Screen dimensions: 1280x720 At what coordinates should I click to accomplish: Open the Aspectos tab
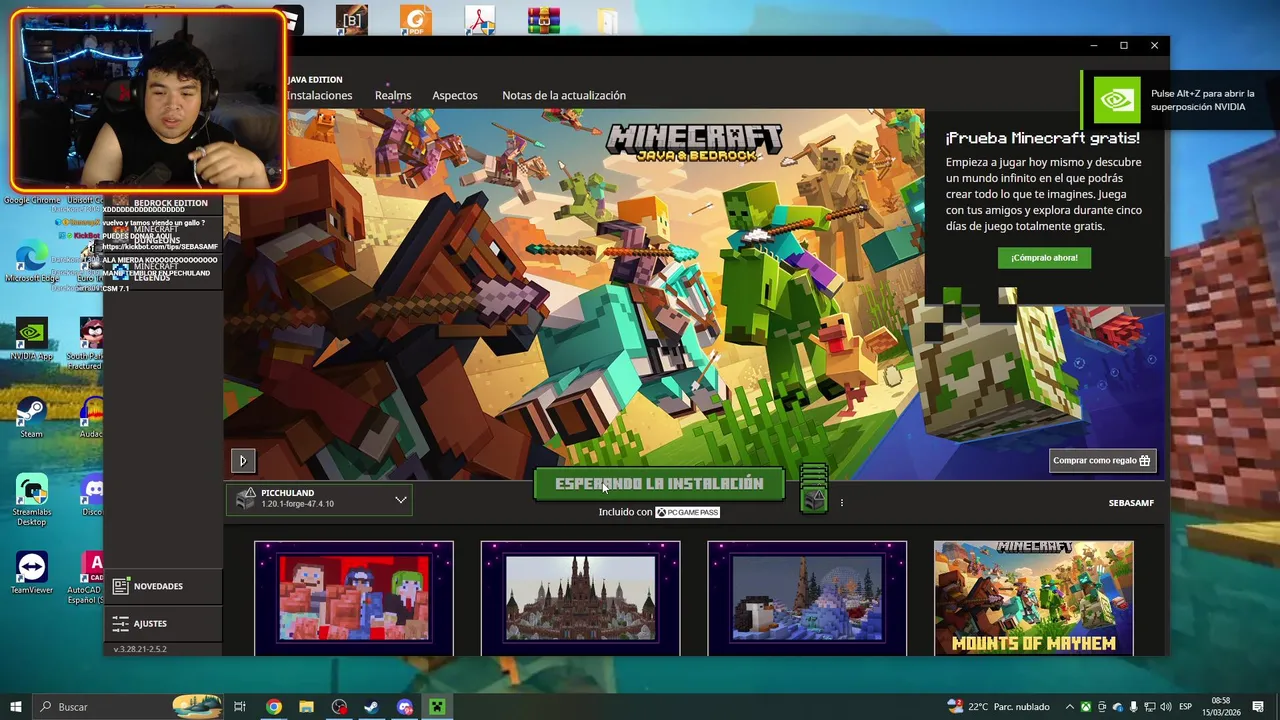[x=455, y=95]
